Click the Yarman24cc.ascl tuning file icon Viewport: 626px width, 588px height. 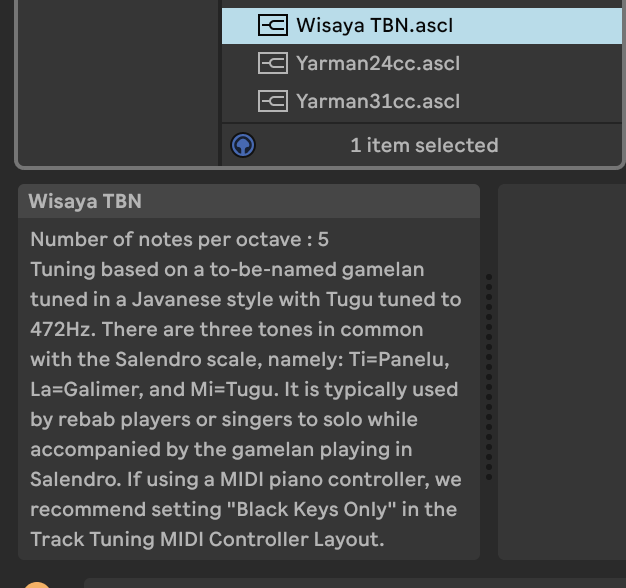coord(273,63)
